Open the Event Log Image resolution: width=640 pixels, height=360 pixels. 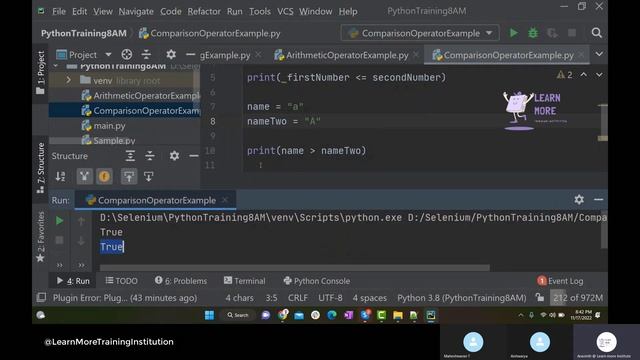click(560, 281)
